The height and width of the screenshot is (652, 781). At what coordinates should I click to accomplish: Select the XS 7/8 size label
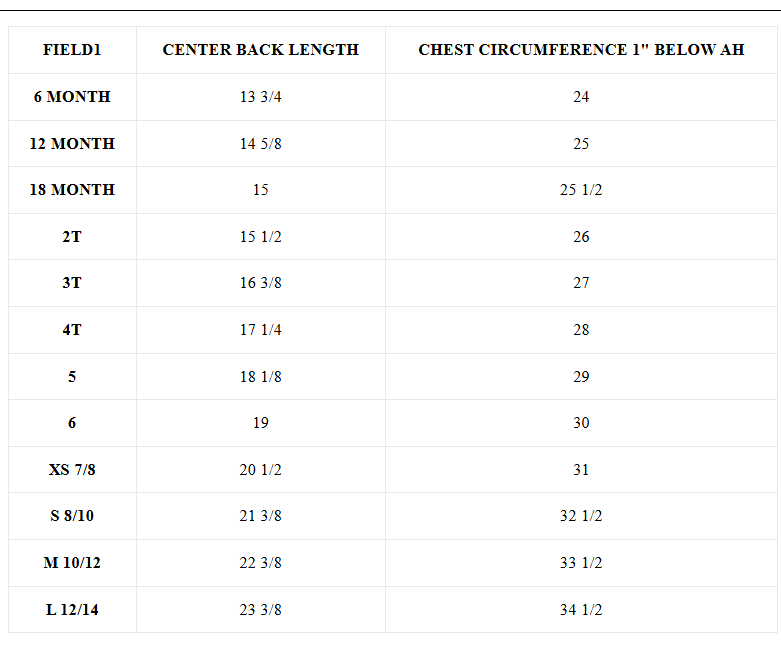click(72, 470)
